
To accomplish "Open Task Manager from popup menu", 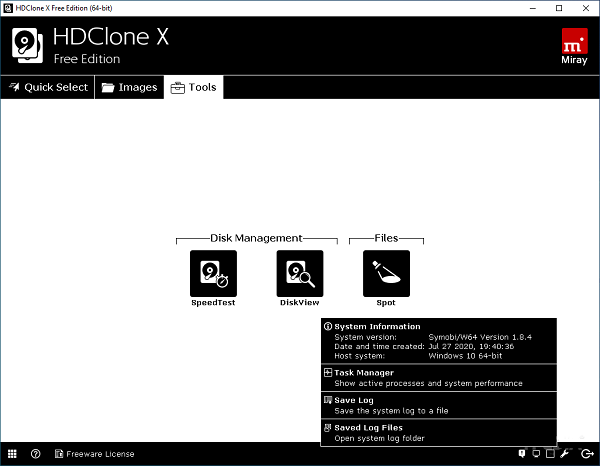I will [439, 378].
